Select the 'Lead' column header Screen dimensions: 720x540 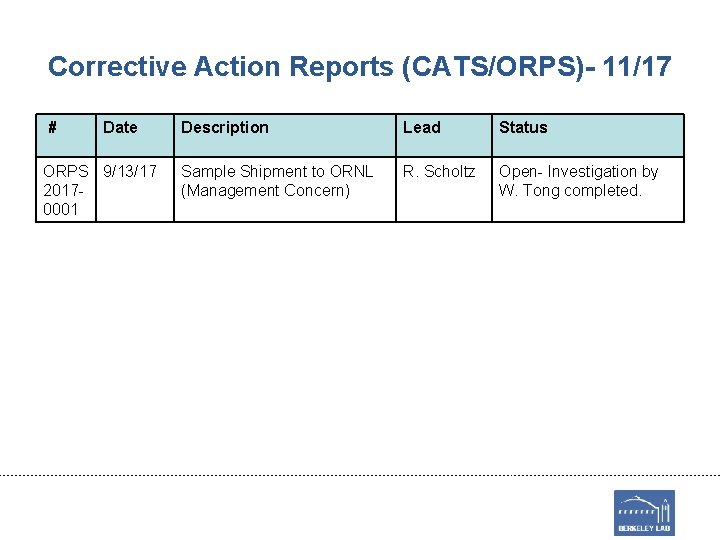click(x=444, y=135)
